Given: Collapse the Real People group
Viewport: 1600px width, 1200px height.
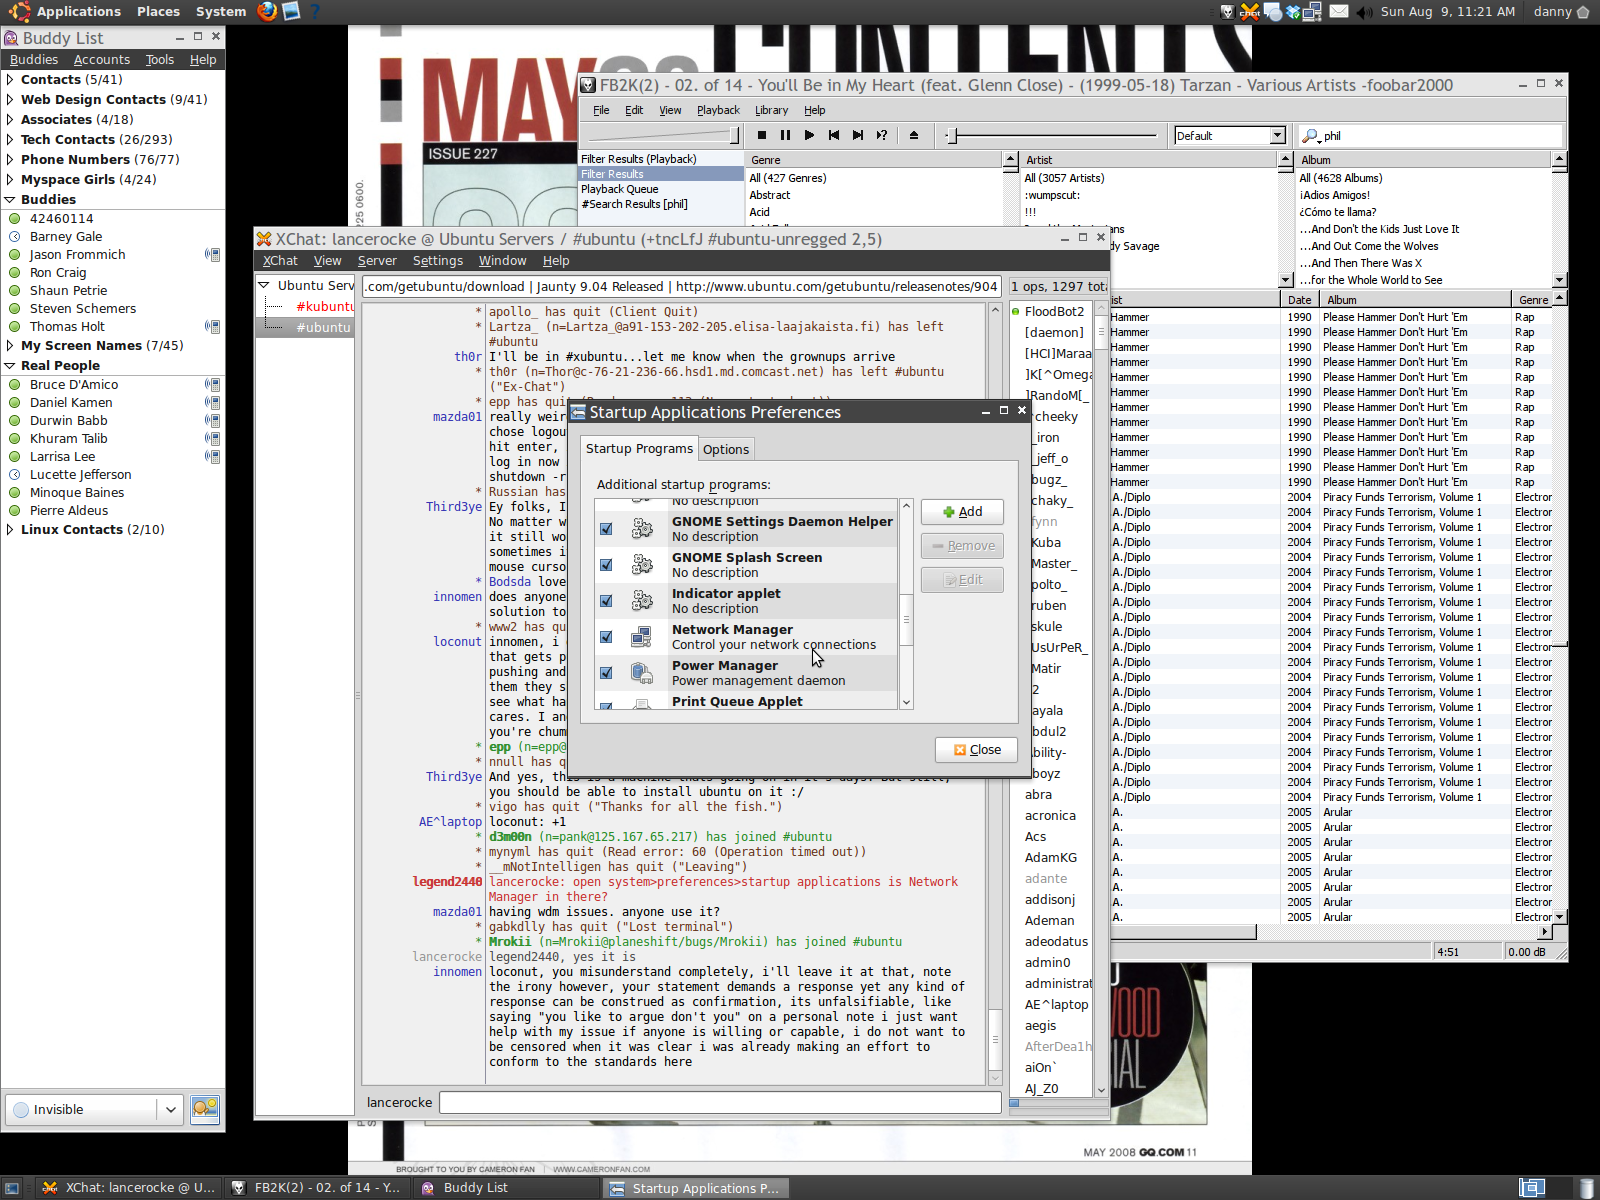Looking at the screenshot, I should (x=10, y=365).
